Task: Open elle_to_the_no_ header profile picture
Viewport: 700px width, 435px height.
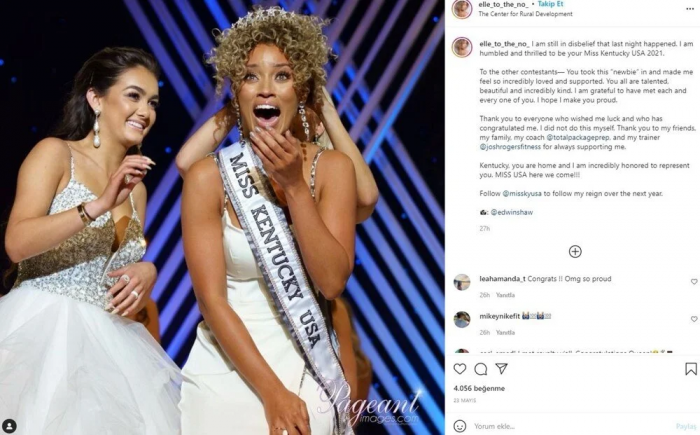Action: [462, 9]
